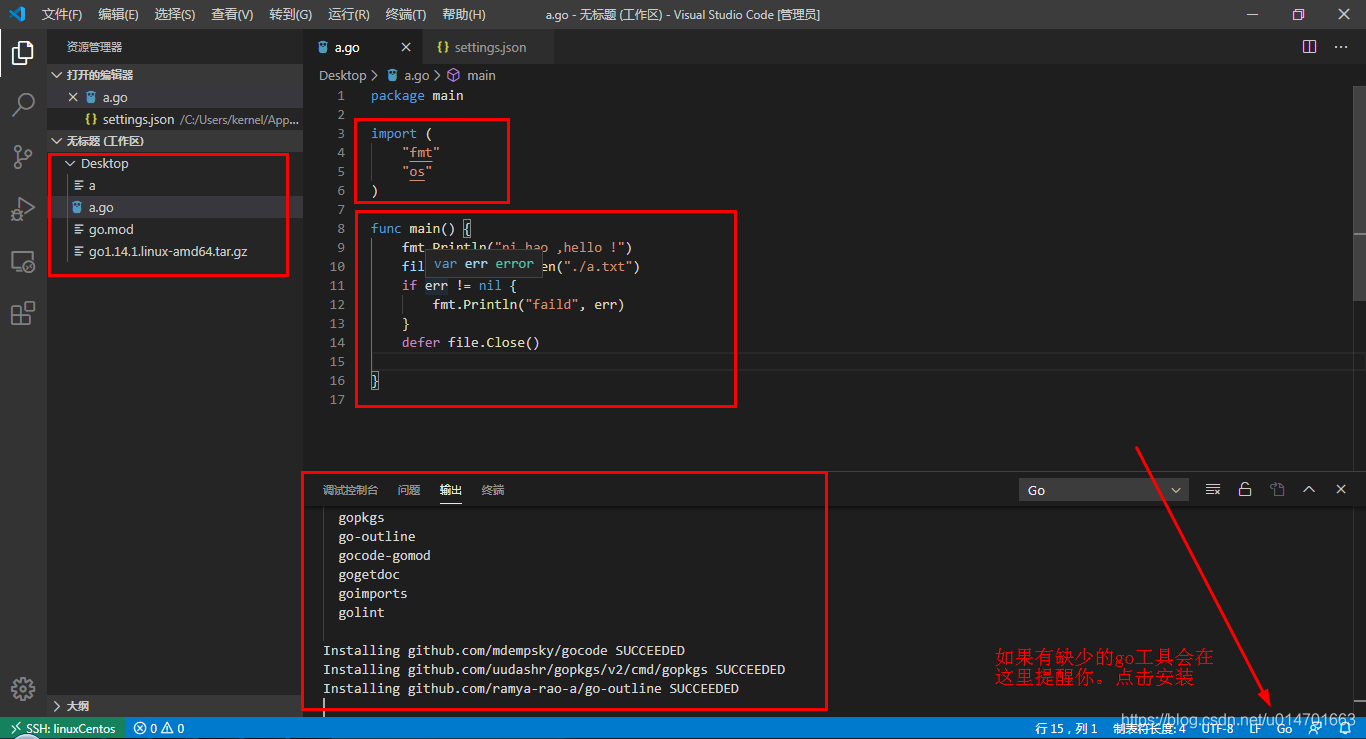Click the "defer file.Close()" code line
Image resolution: width=1366 pixels, height=739 pixels.
click(471, 343)
